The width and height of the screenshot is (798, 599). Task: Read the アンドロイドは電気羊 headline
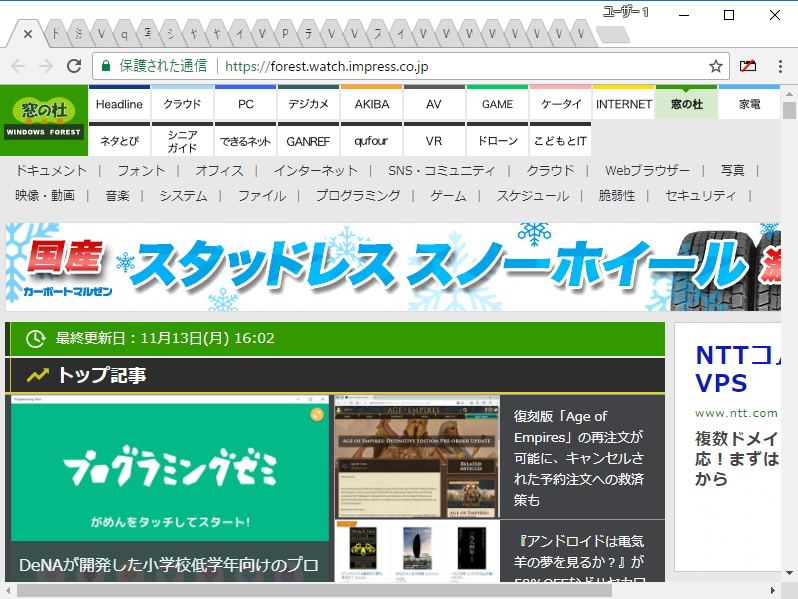coord(579,559)
